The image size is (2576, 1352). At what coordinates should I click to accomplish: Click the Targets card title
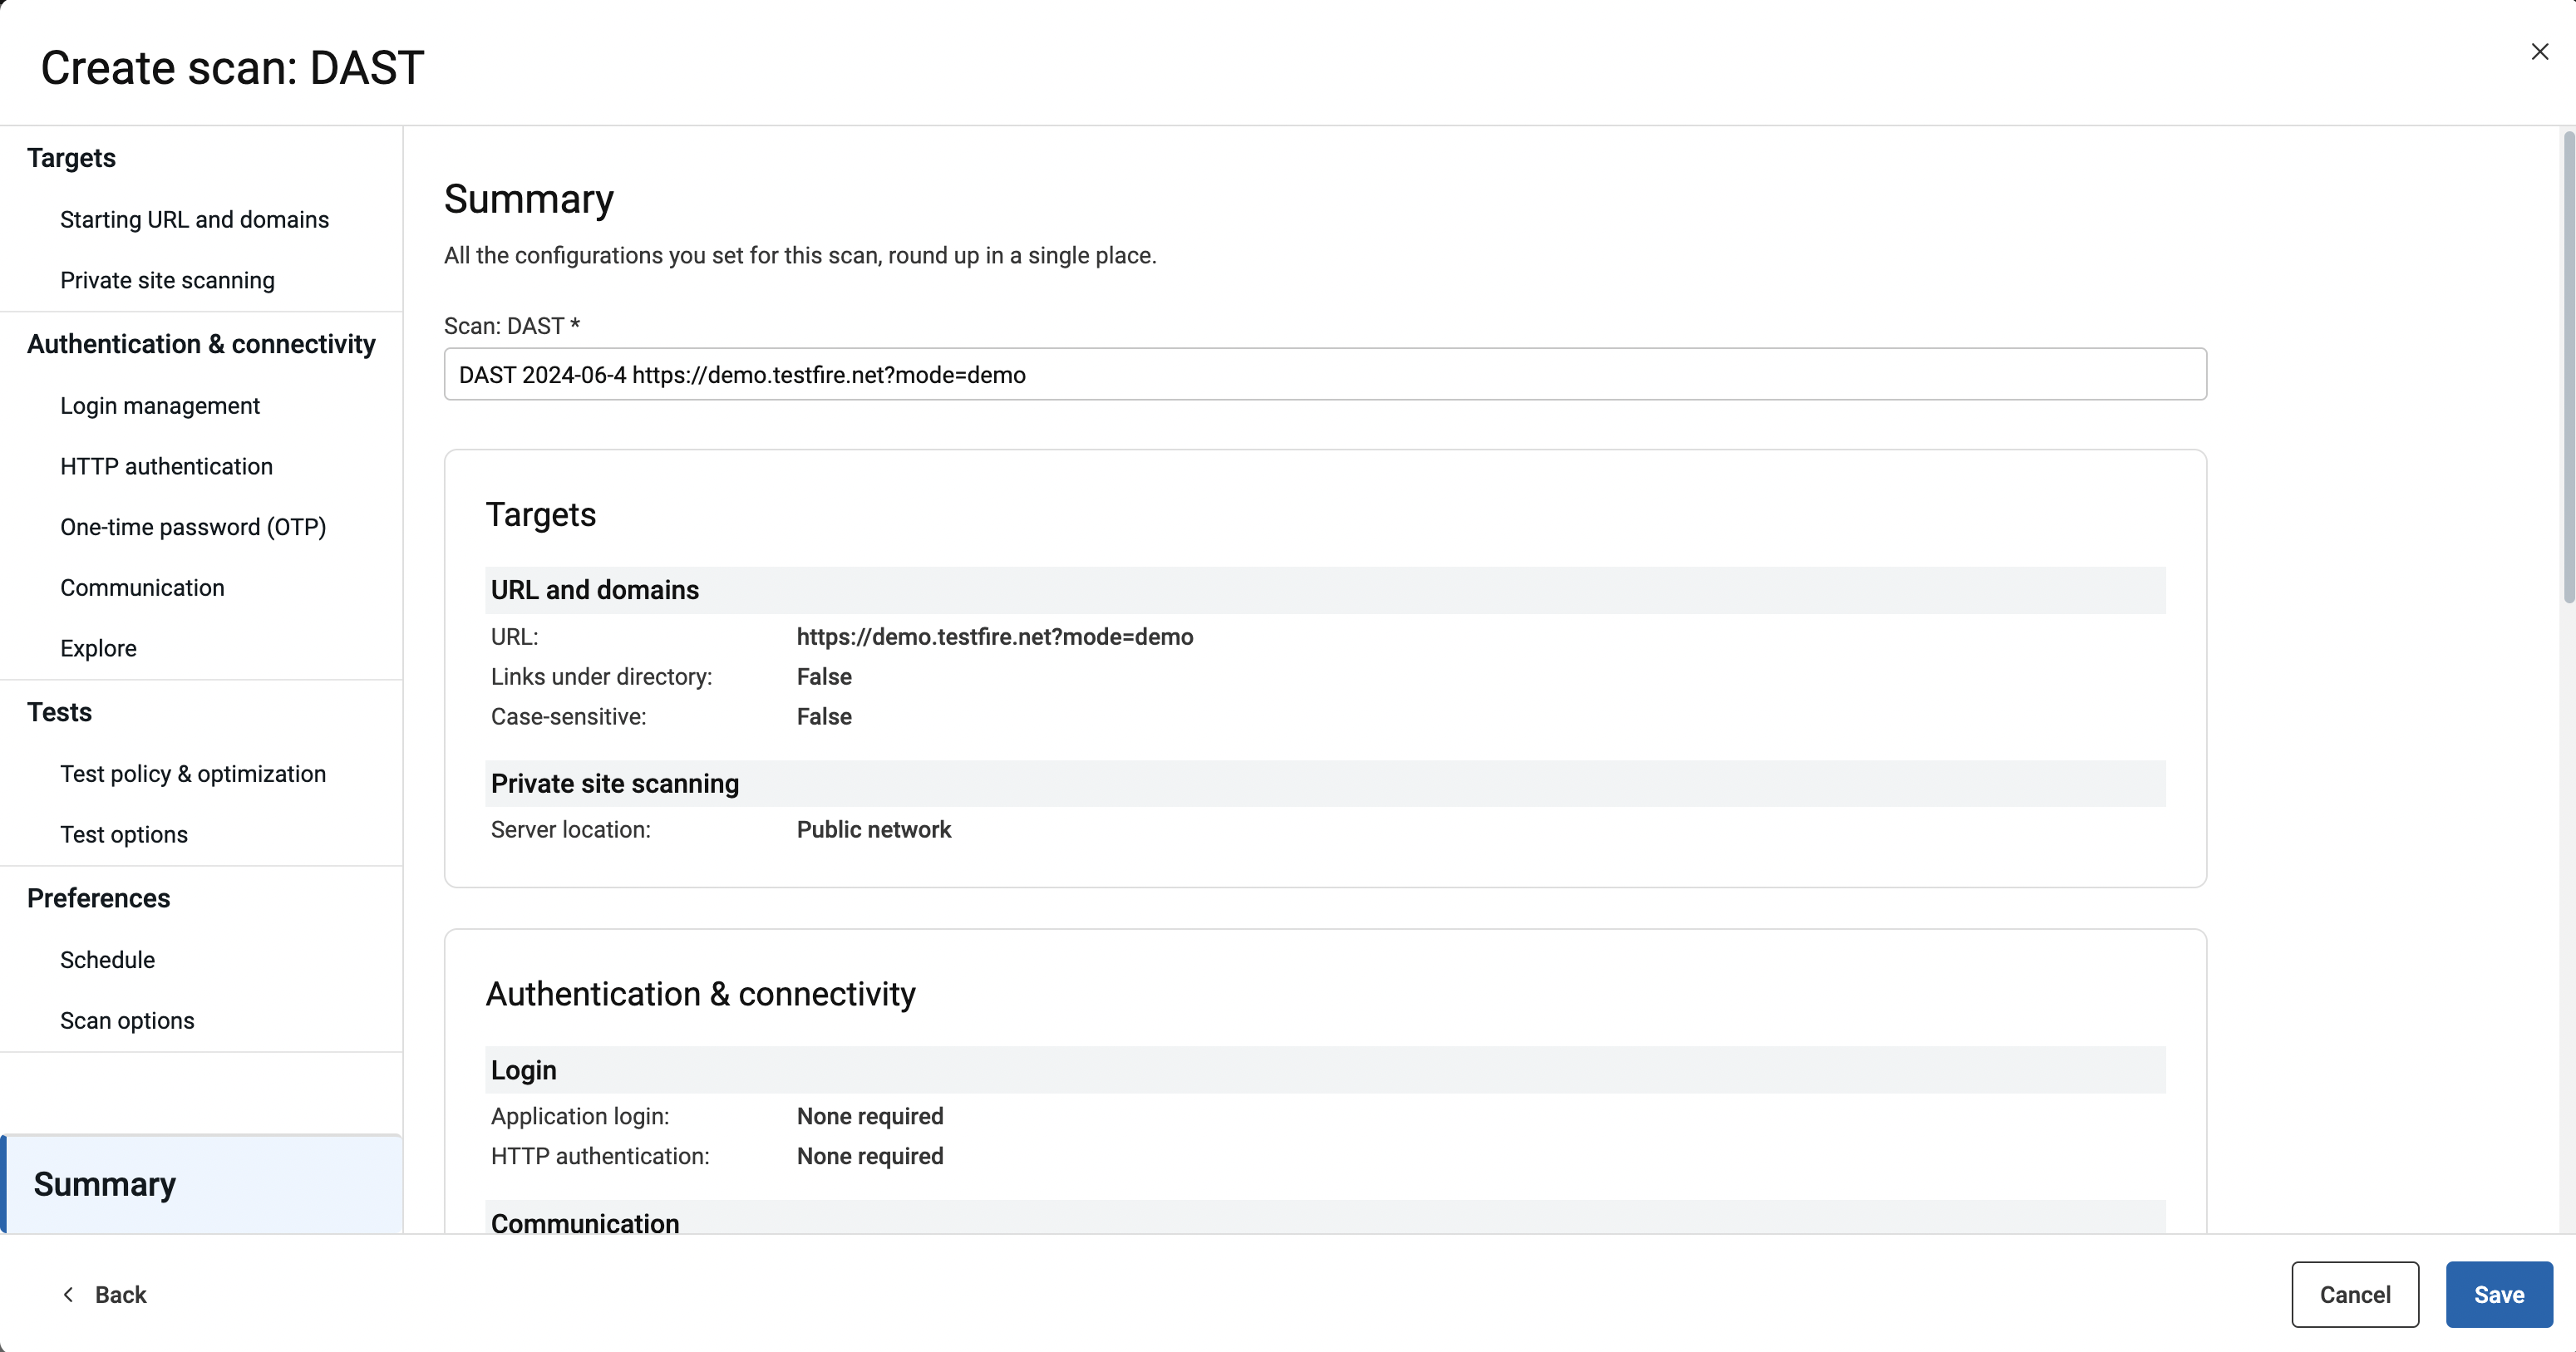pos(541,514)
